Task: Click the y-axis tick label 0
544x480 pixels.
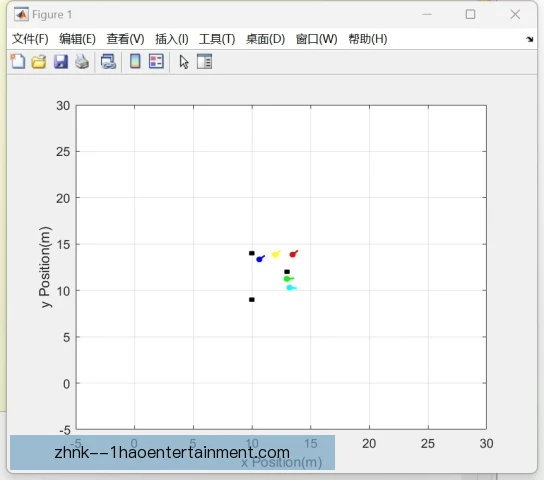Action: [x=66, y=384]
